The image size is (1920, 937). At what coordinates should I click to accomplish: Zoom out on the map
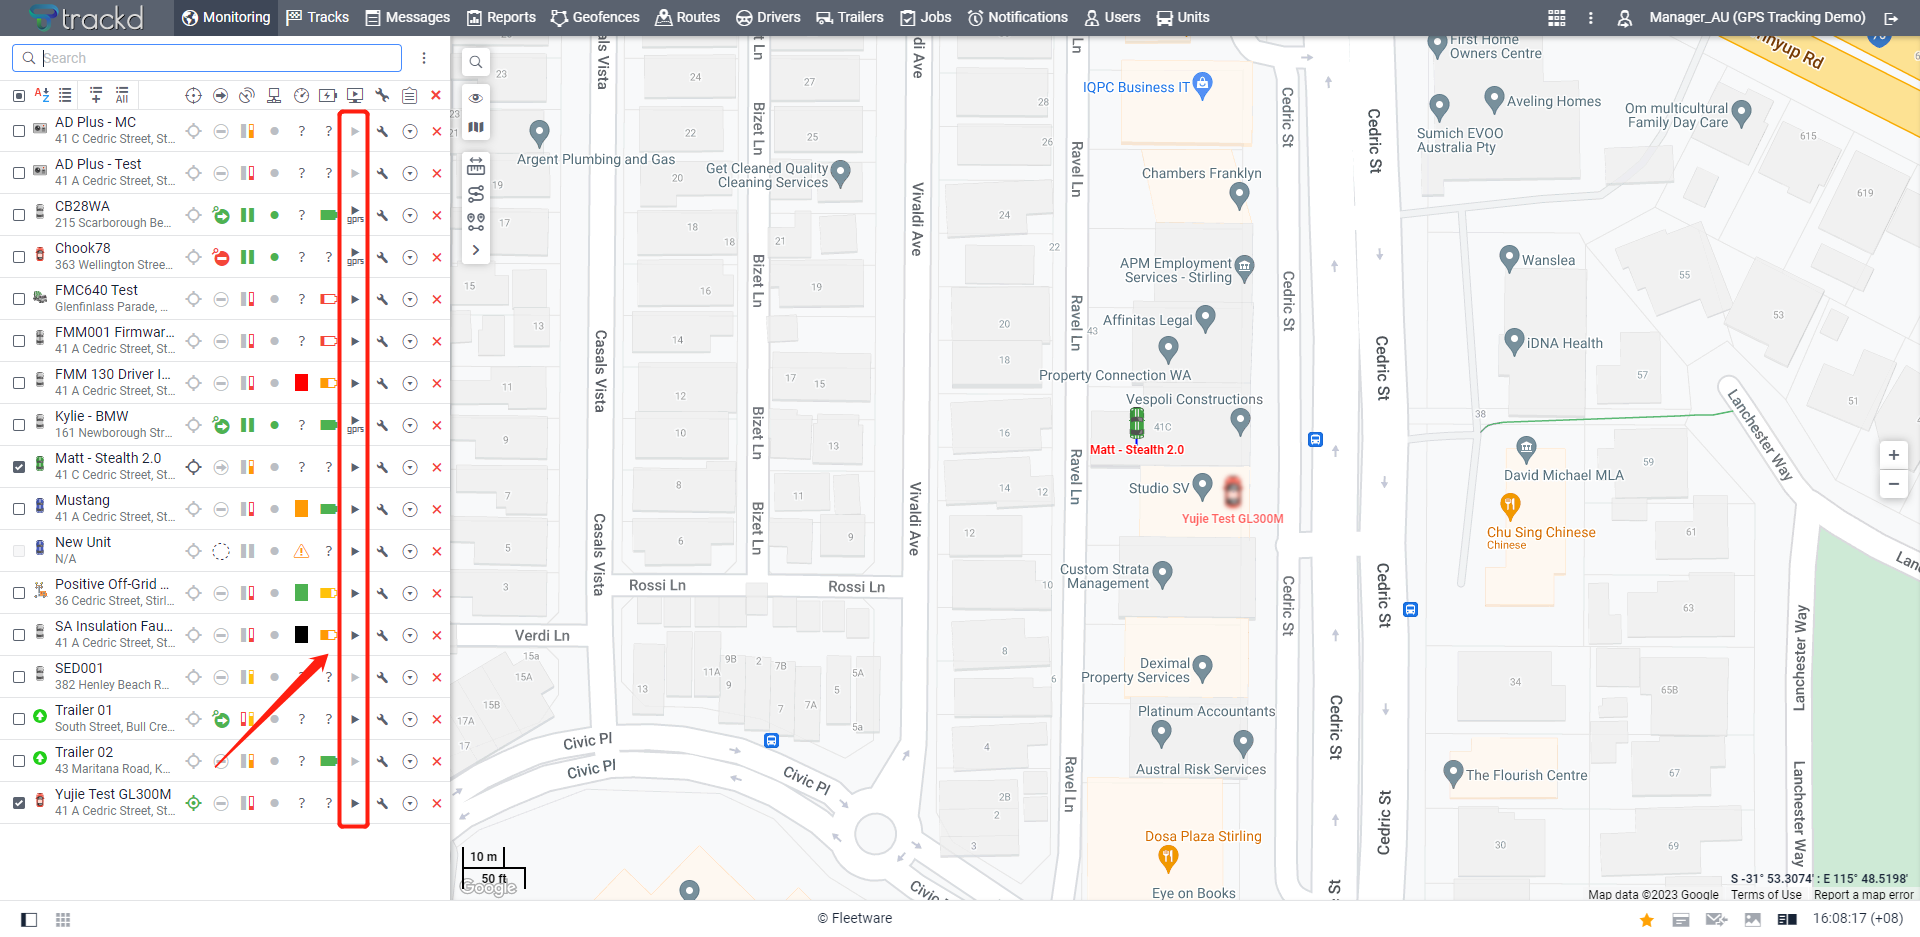click(x=1893, y=484)
